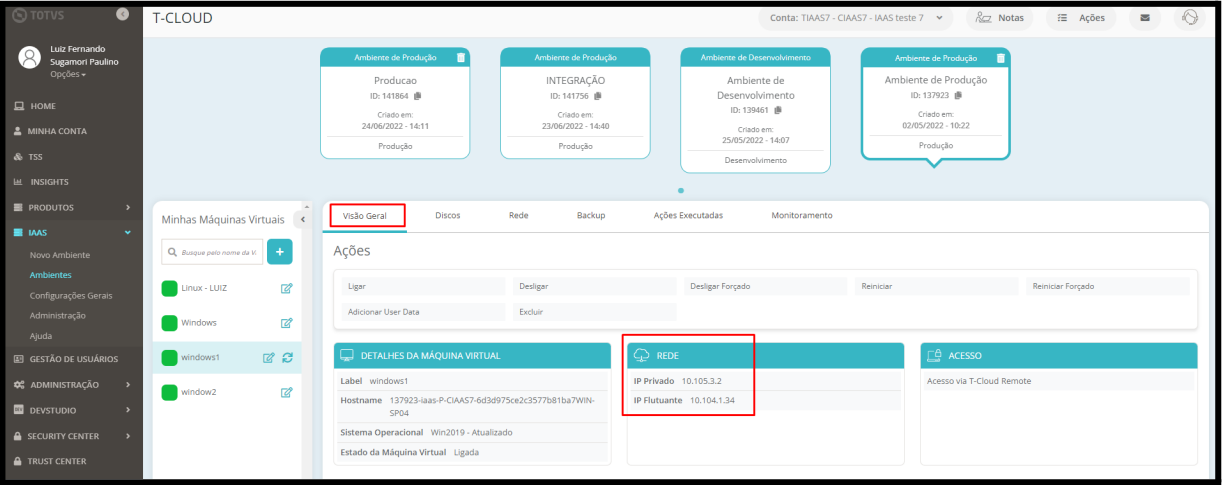The image size is (1222, 485).
Task: Switch to the Ações Executadas tab
Action: pyautogui.click(x=688, y=215)
